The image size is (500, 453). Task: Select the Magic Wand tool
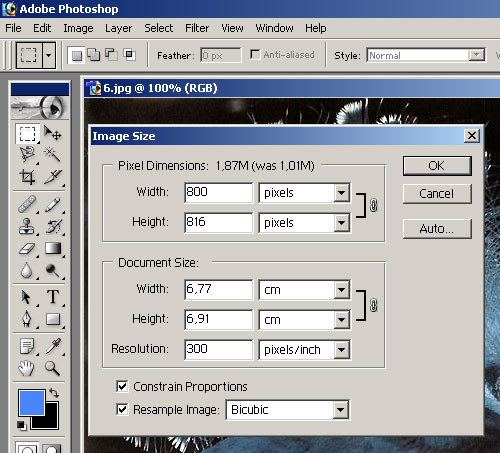click(x=52, y=154)
